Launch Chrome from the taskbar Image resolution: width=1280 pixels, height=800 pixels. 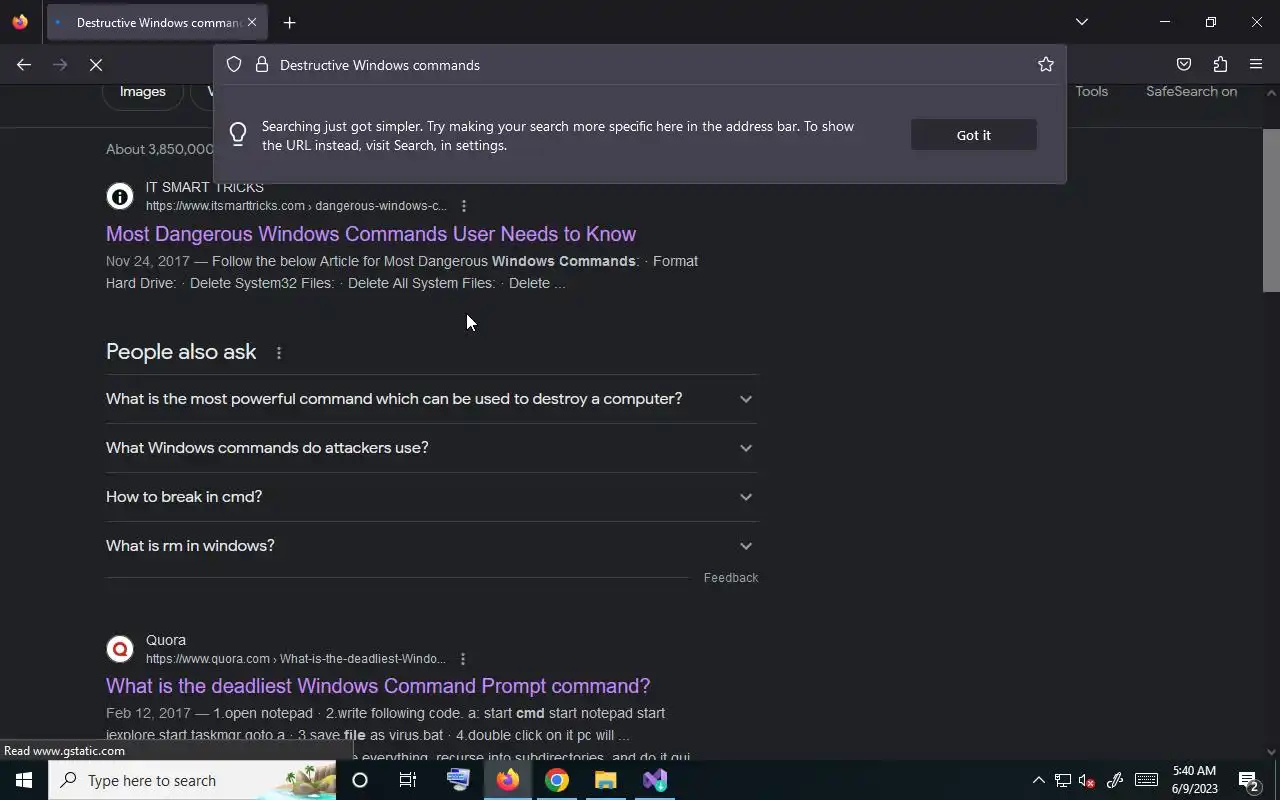(557, 780)
